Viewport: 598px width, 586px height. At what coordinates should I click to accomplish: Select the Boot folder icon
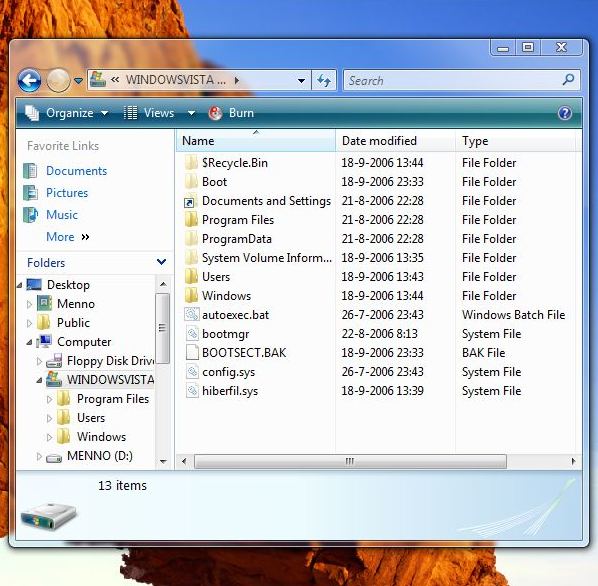pos(191,182)
